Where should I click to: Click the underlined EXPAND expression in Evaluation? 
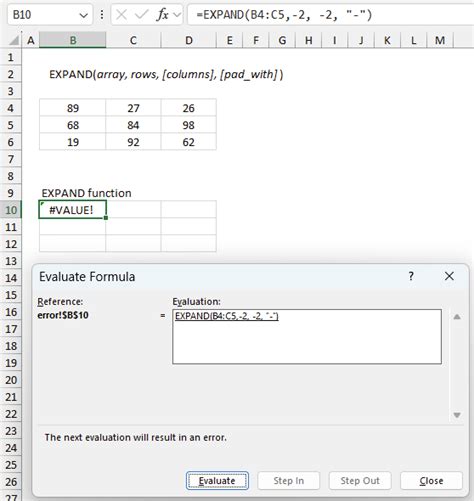point(227,316)
